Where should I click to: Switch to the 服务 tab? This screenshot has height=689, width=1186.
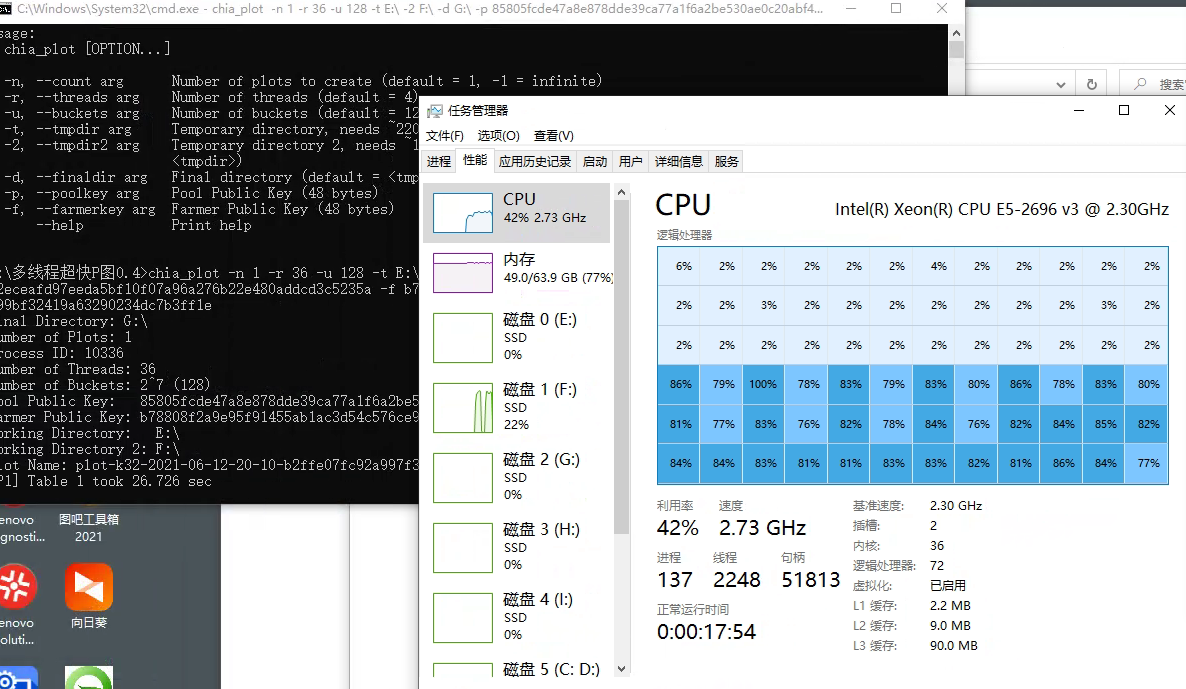(726, 161)
